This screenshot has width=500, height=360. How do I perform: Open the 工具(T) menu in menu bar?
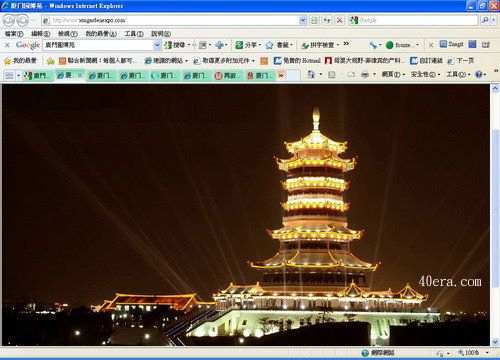pos(134,34)
